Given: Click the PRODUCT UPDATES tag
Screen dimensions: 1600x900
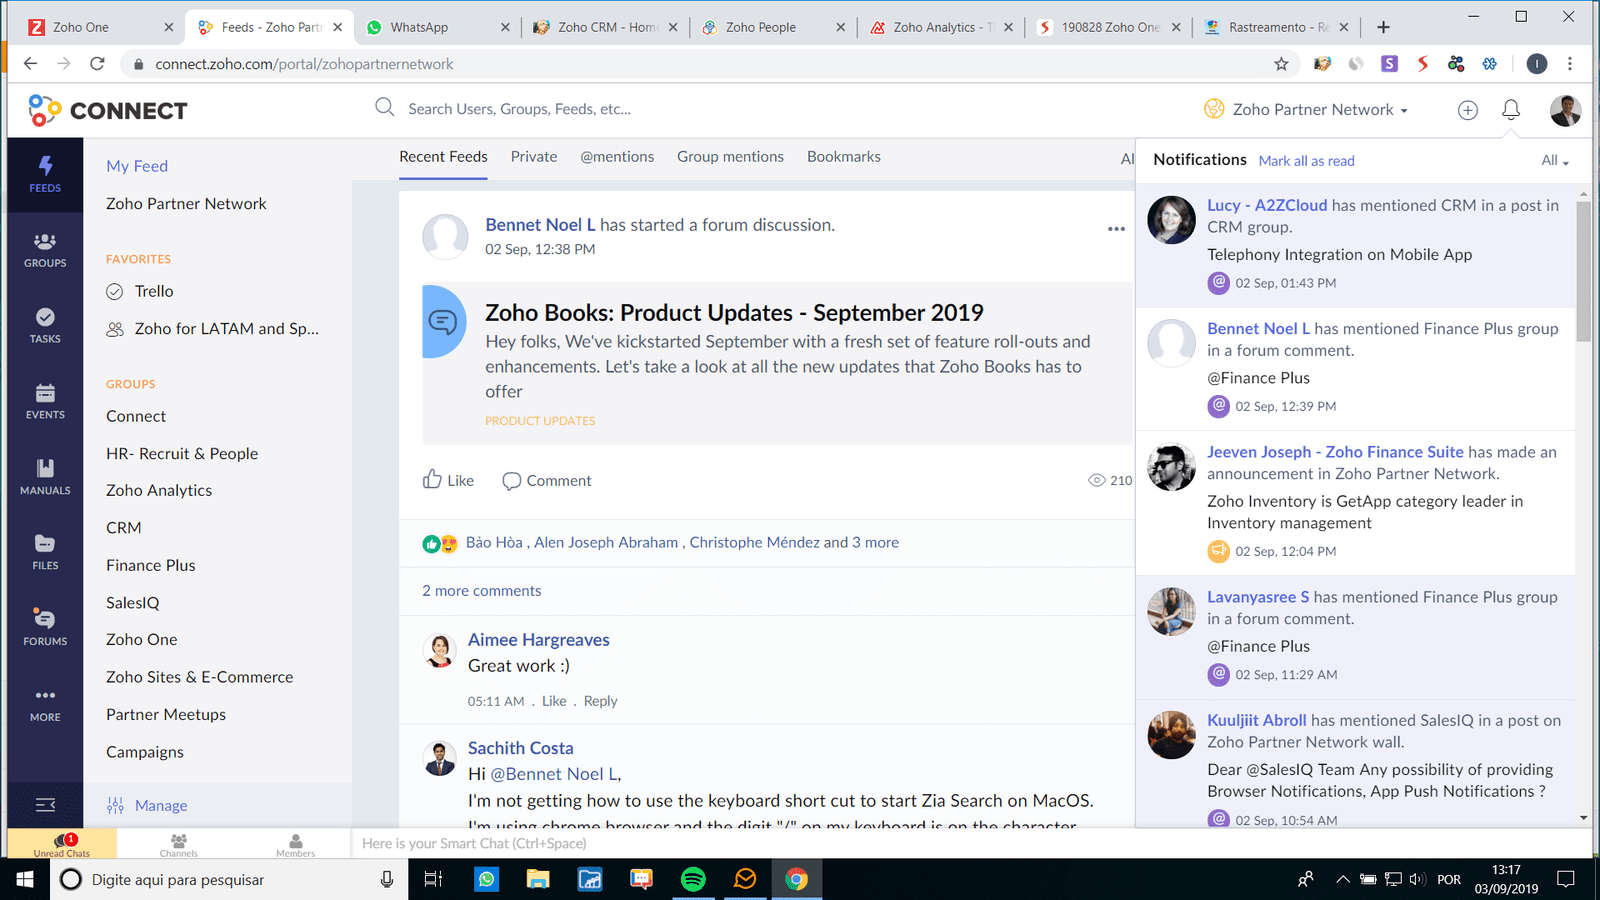Looking at the screenshot, I should pyautogui.click(x=540, y=421).
